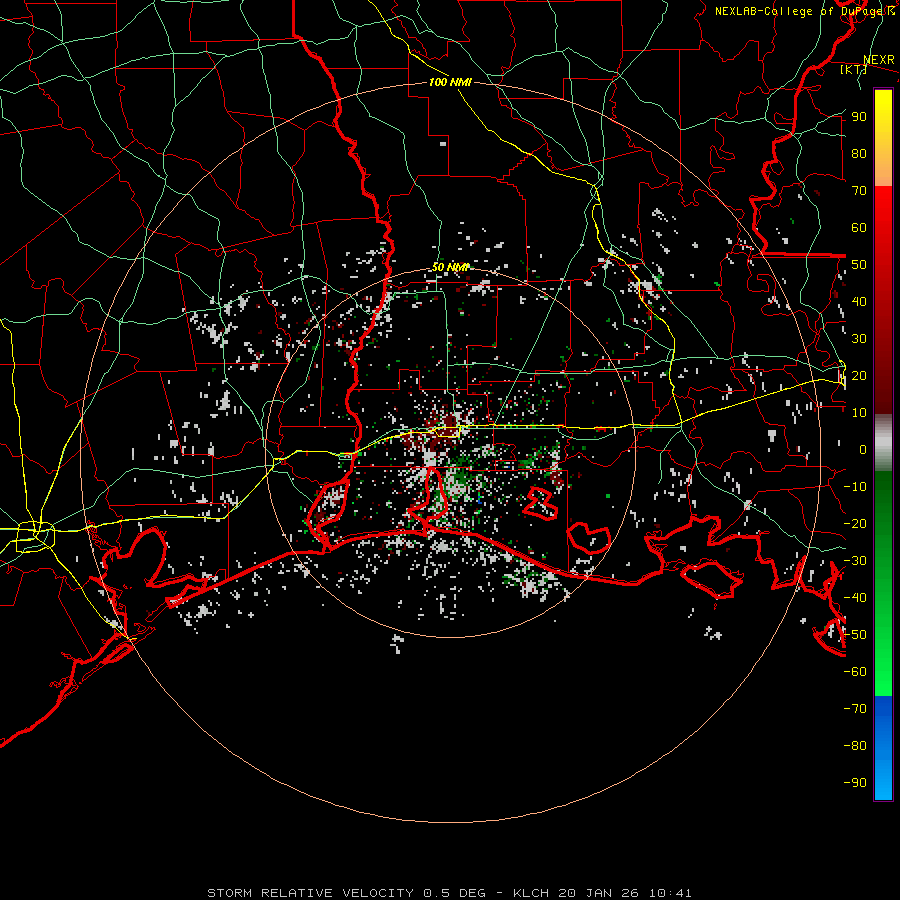This screenshot has width=900, height=900.
Task: Click the -20 value on the velocity scale
Action: (x=855, y=523)
